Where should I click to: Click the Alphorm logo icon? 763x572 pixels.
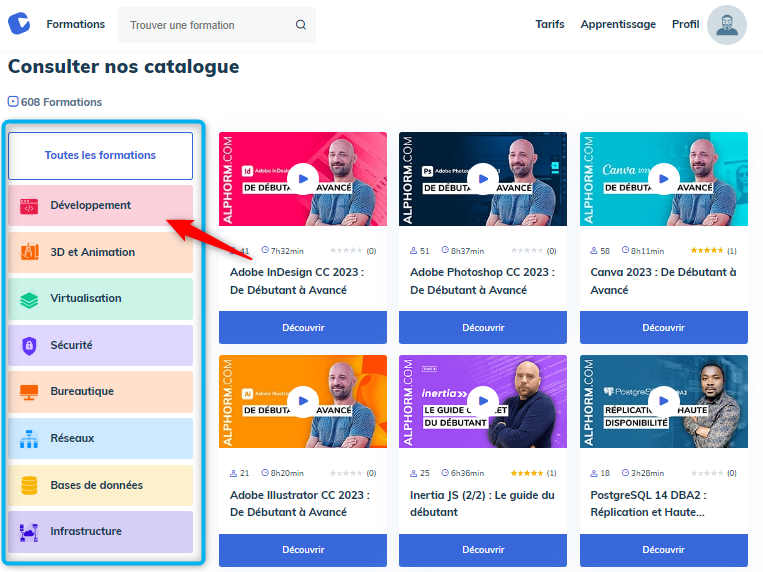(x=19, y=24)
